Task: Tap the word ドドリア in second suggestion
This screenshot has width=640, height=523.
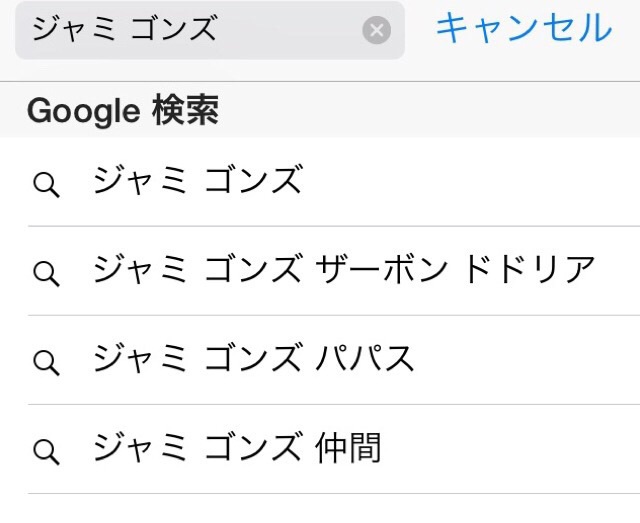Action: [529, 269]
